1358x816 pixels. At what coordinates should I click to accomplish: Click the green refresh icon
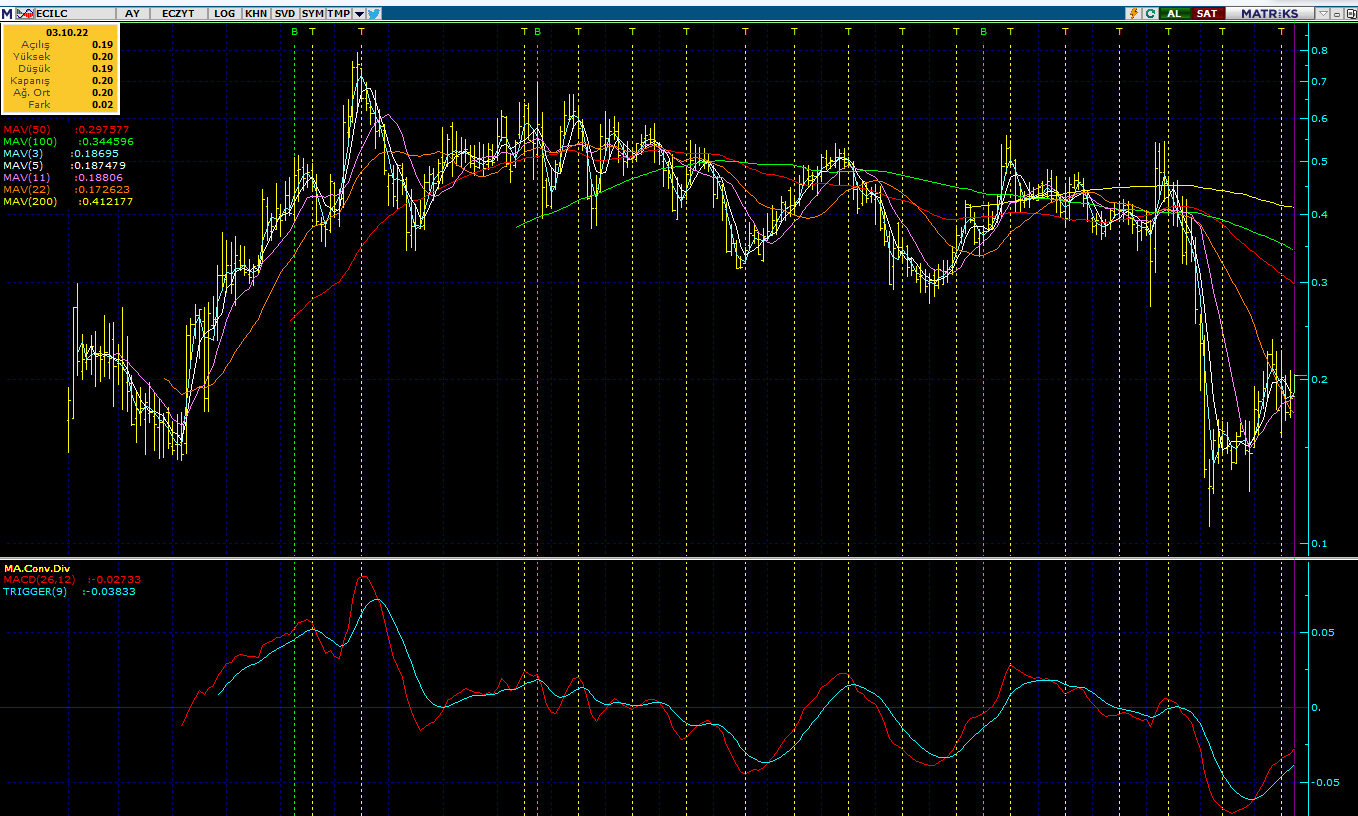click(1150, 14)
